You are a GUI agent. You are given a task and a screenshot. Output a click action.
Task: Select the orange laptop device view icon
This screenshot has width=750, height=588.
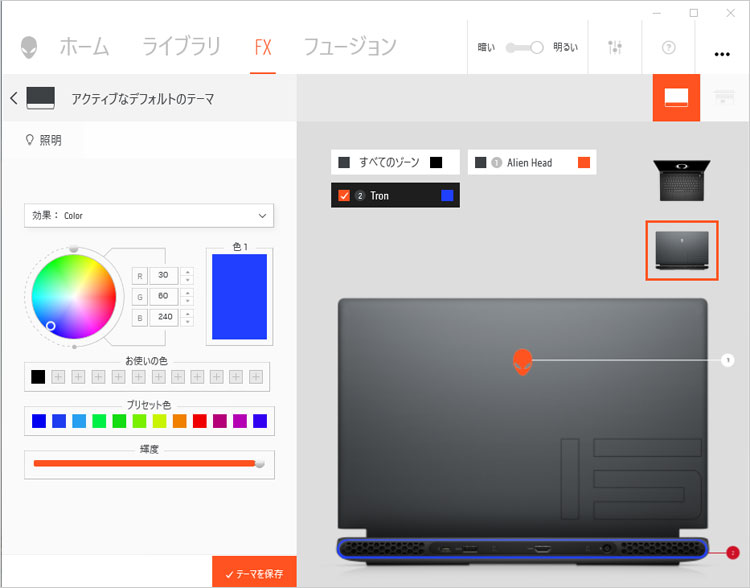pyautogui.click(x=676, y=98)
